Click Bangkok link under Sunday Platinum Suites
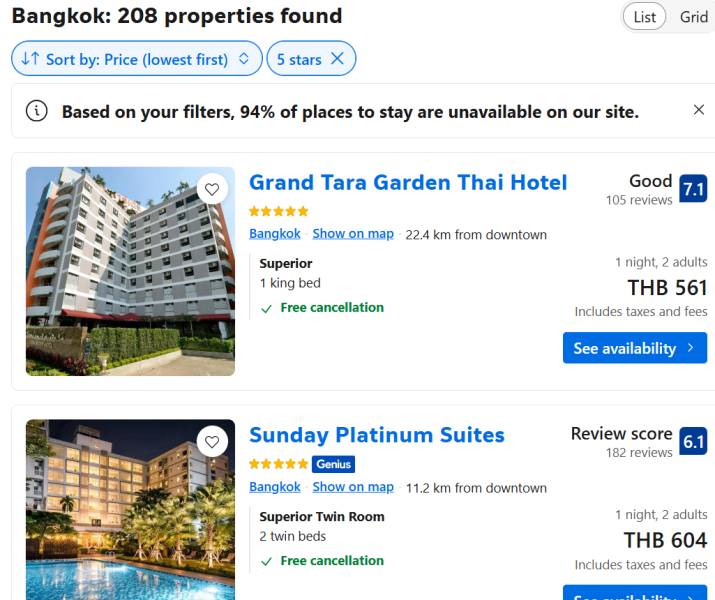 pyautogui.click(x=275, y=486)
